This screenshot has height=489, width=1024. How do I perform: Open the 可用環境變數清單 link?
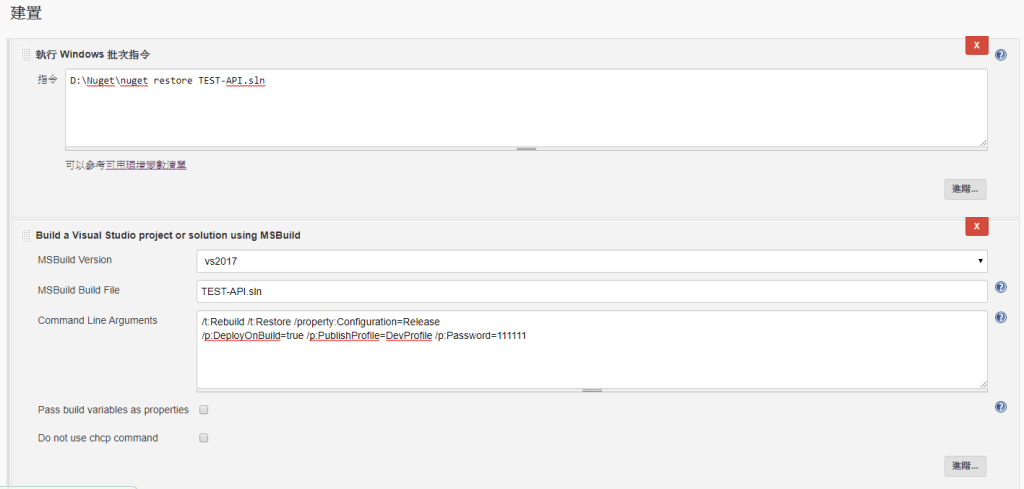point(146,165)
